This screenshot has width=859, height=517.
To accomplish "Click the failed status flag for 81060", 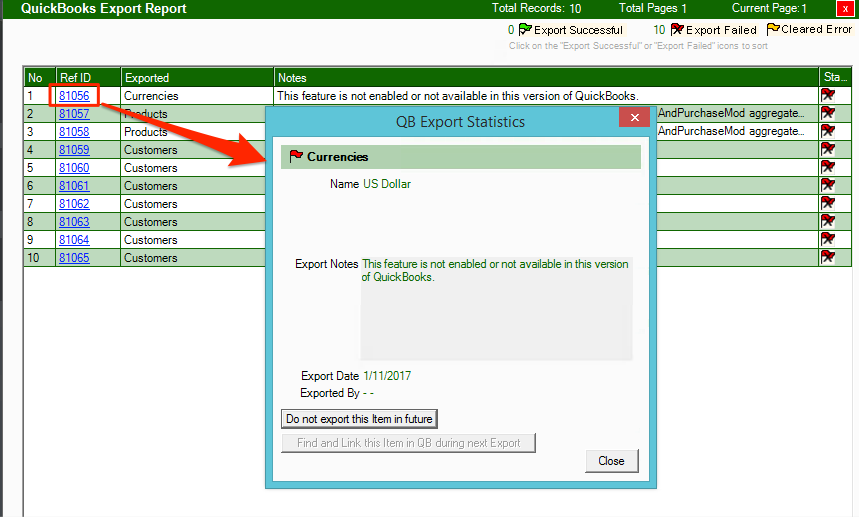I will pyautogui.click(x=828, y=167).
